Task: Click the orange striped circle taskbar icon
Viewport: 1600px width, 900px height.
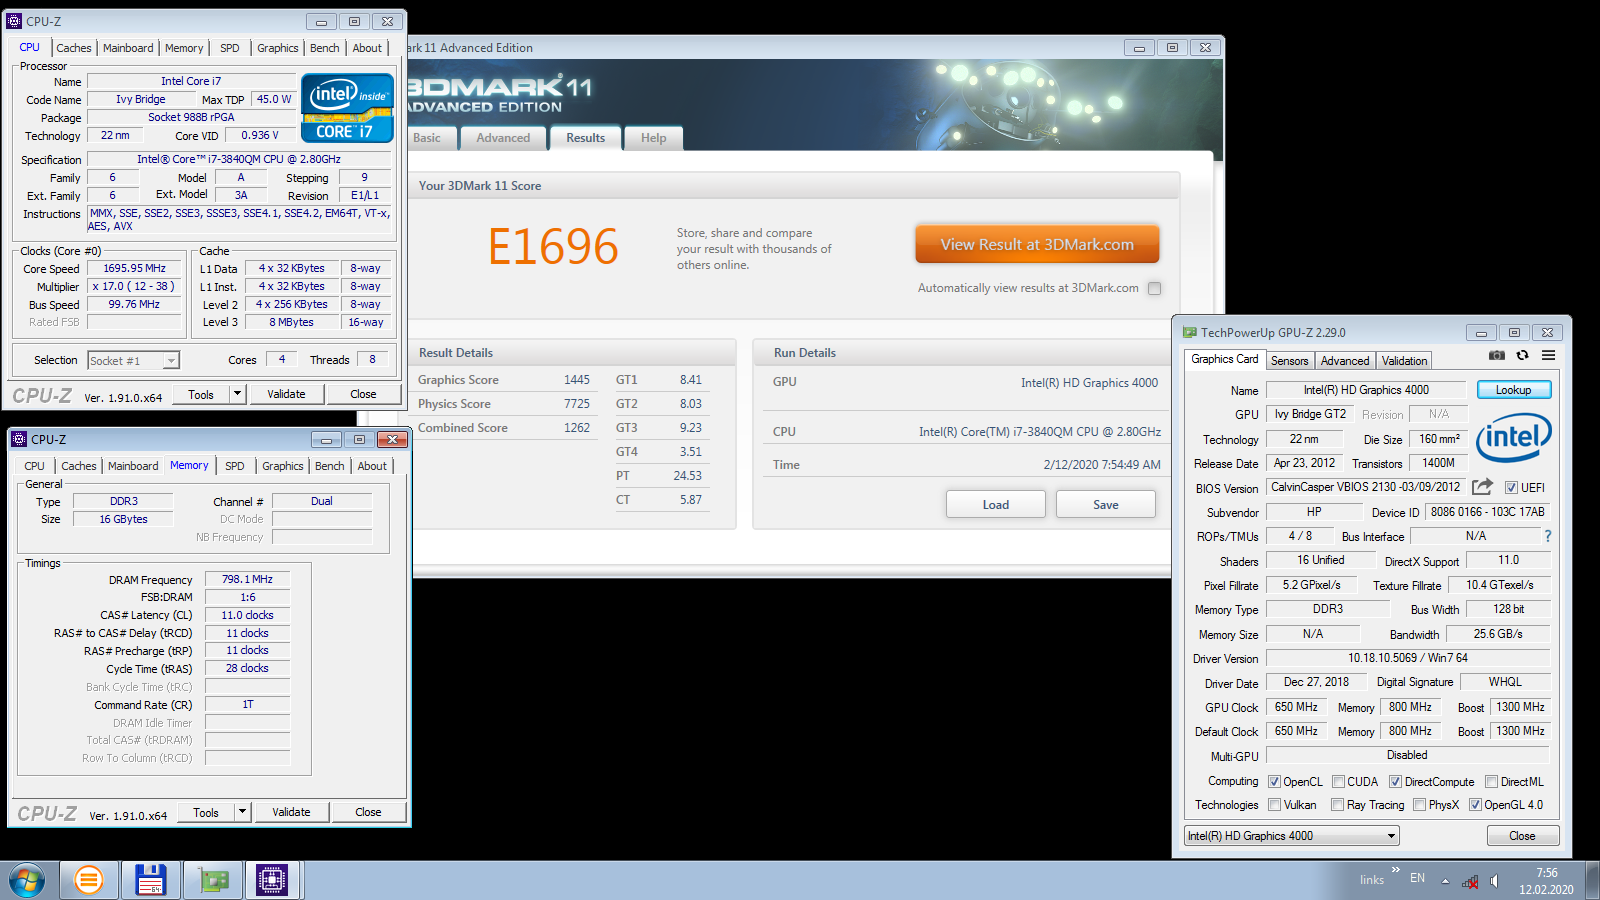Action: [x=89, y=881]
